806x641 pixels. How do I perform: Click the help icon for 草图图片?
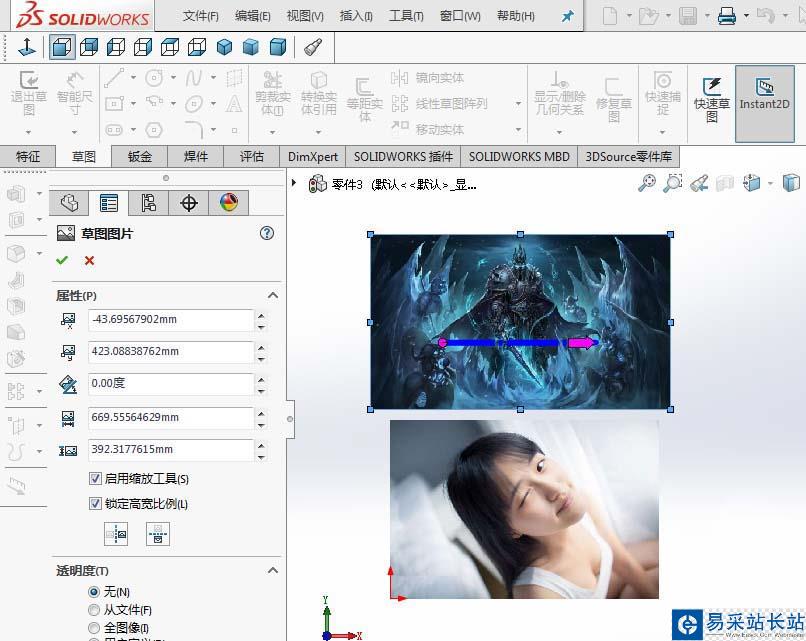tap(267, 233)
